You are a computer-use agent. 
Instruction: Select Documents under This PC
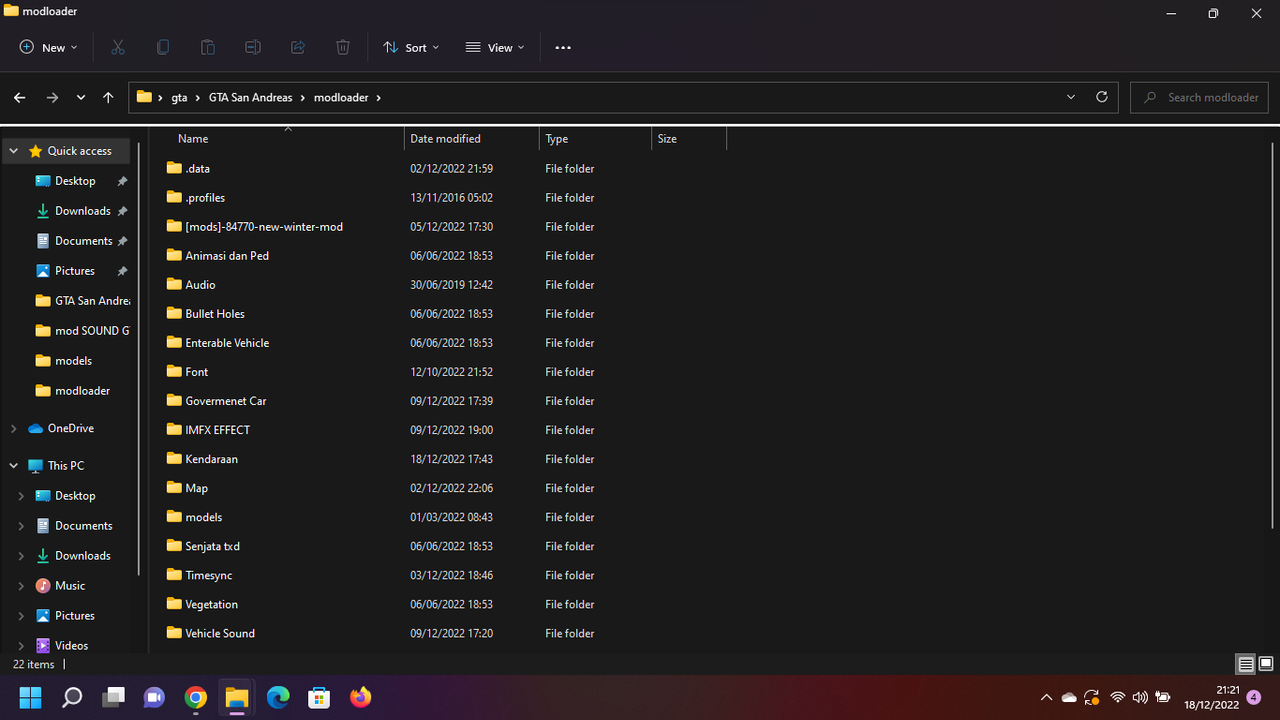tap(74, 526)
